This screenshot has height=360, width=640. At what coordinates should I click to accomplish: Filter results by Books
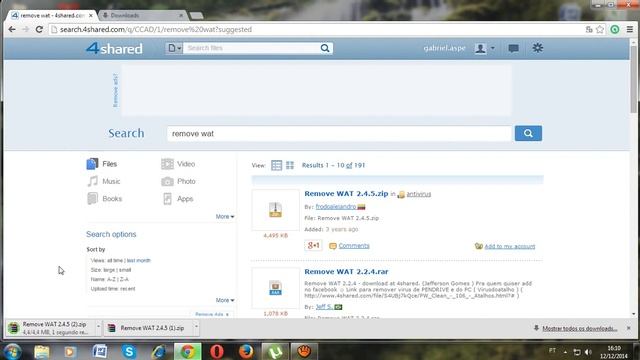pos(104,199)
